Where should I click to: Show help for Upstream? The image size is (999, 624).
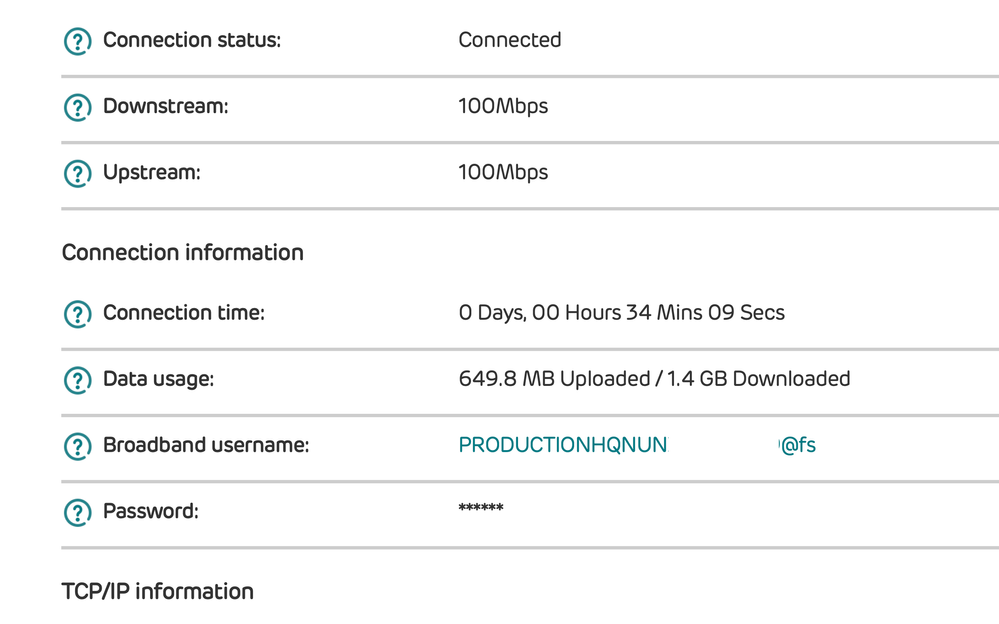tap(78, 174)
